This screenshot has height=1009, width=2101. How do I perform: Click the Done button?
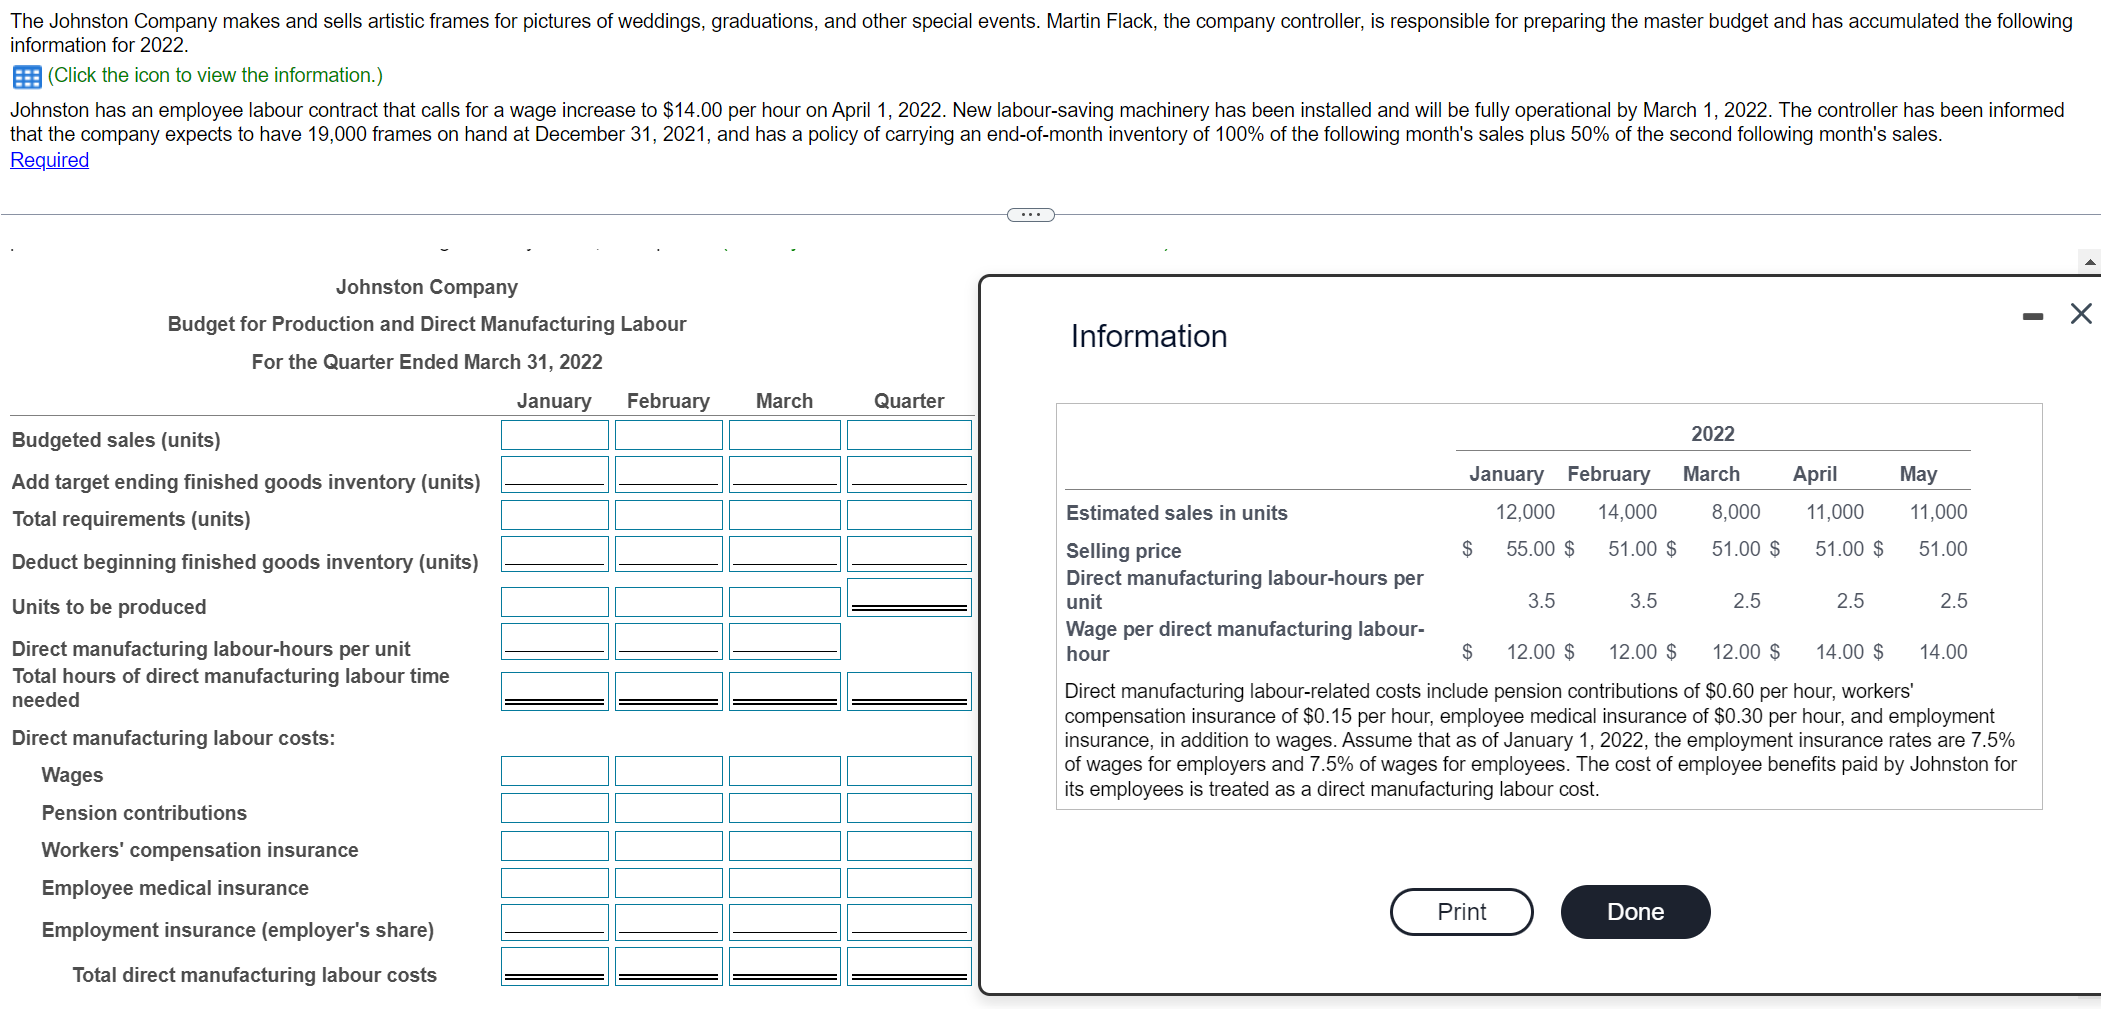[1635, 912]
